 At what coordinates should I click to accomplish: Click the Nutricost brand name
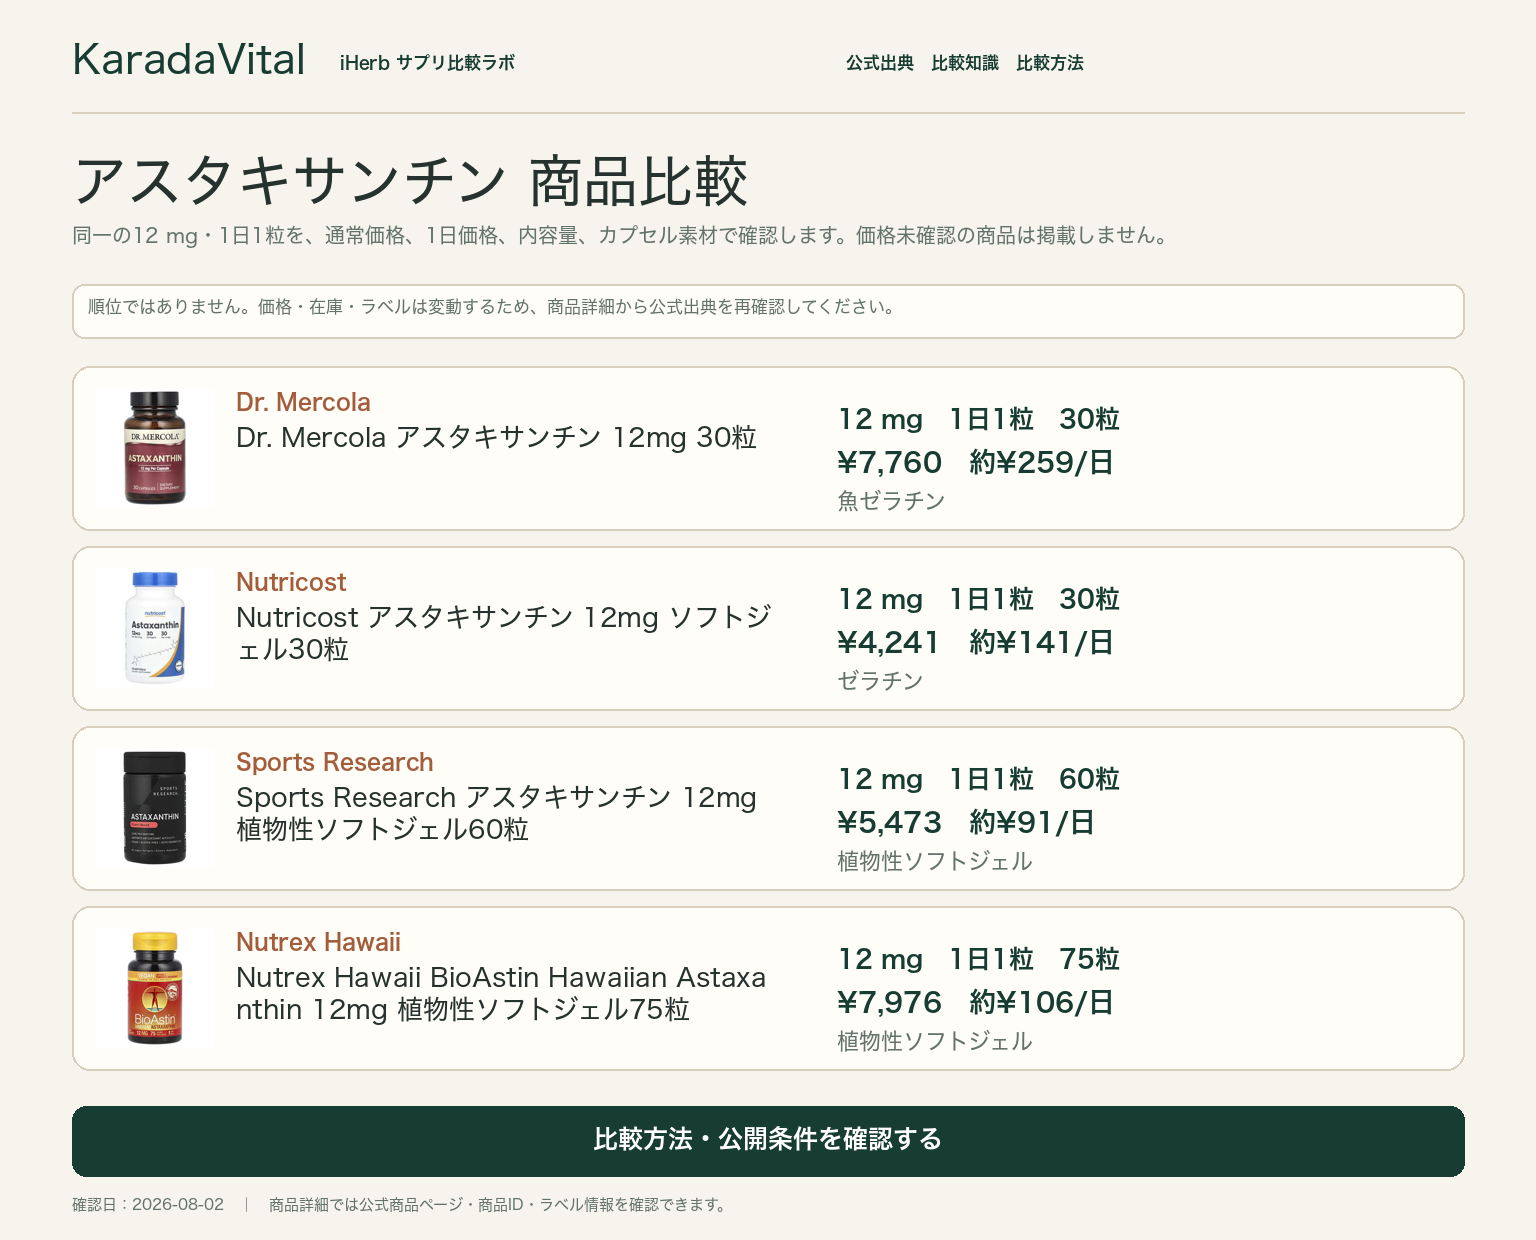(x=291, y=582)
